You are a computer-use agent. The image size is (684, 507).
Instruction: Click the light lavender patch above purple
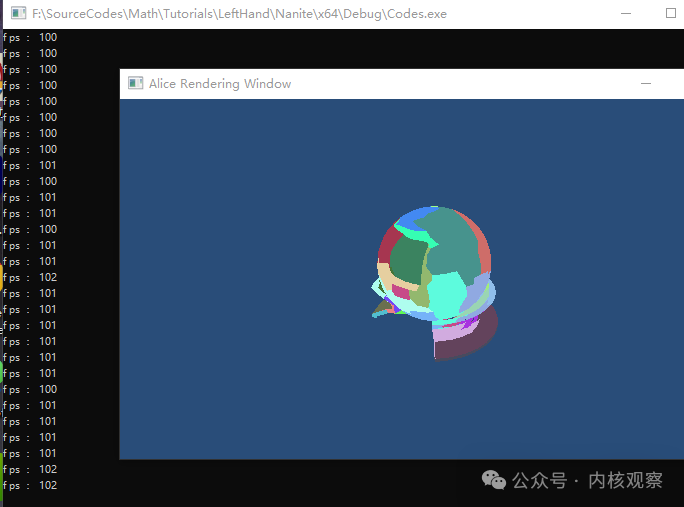click(x=454, y=332)
